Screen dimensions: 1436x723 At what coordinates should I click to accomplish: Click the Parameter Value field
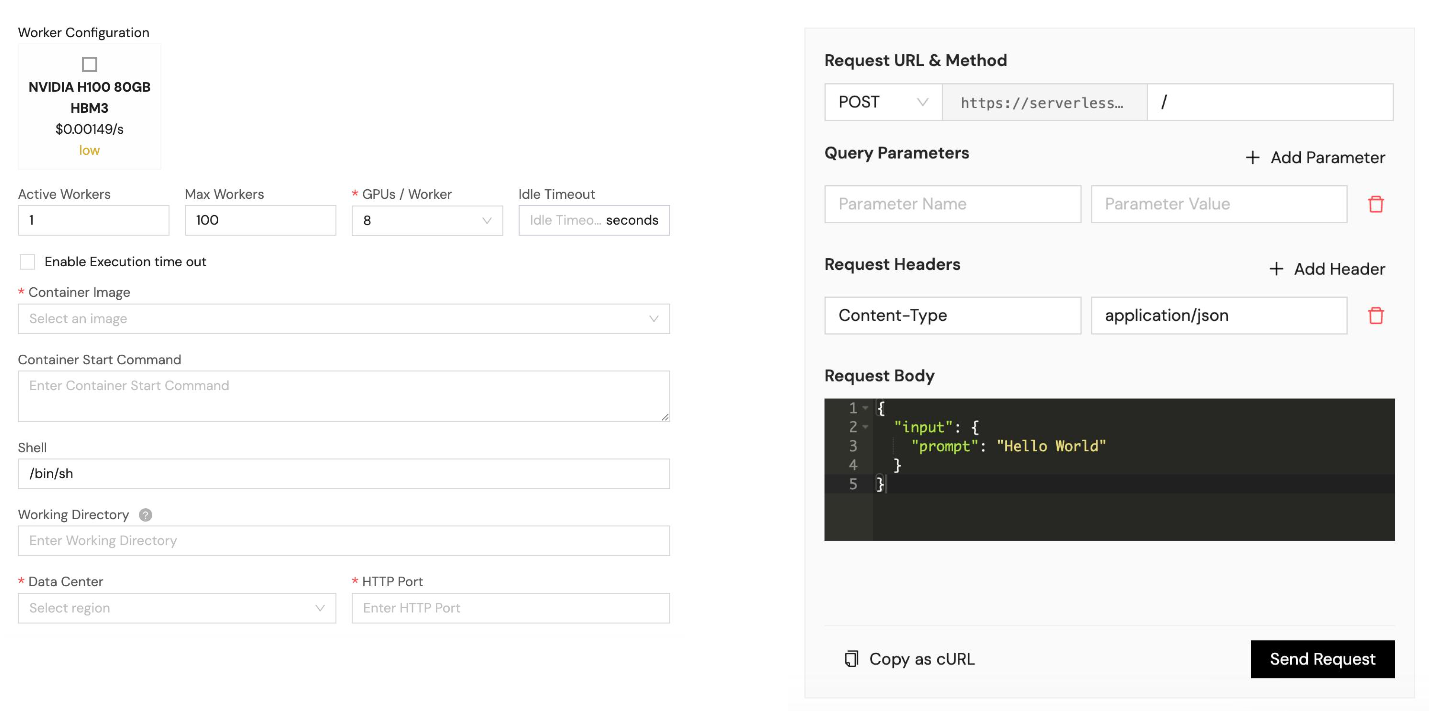tap(1219, 204)
